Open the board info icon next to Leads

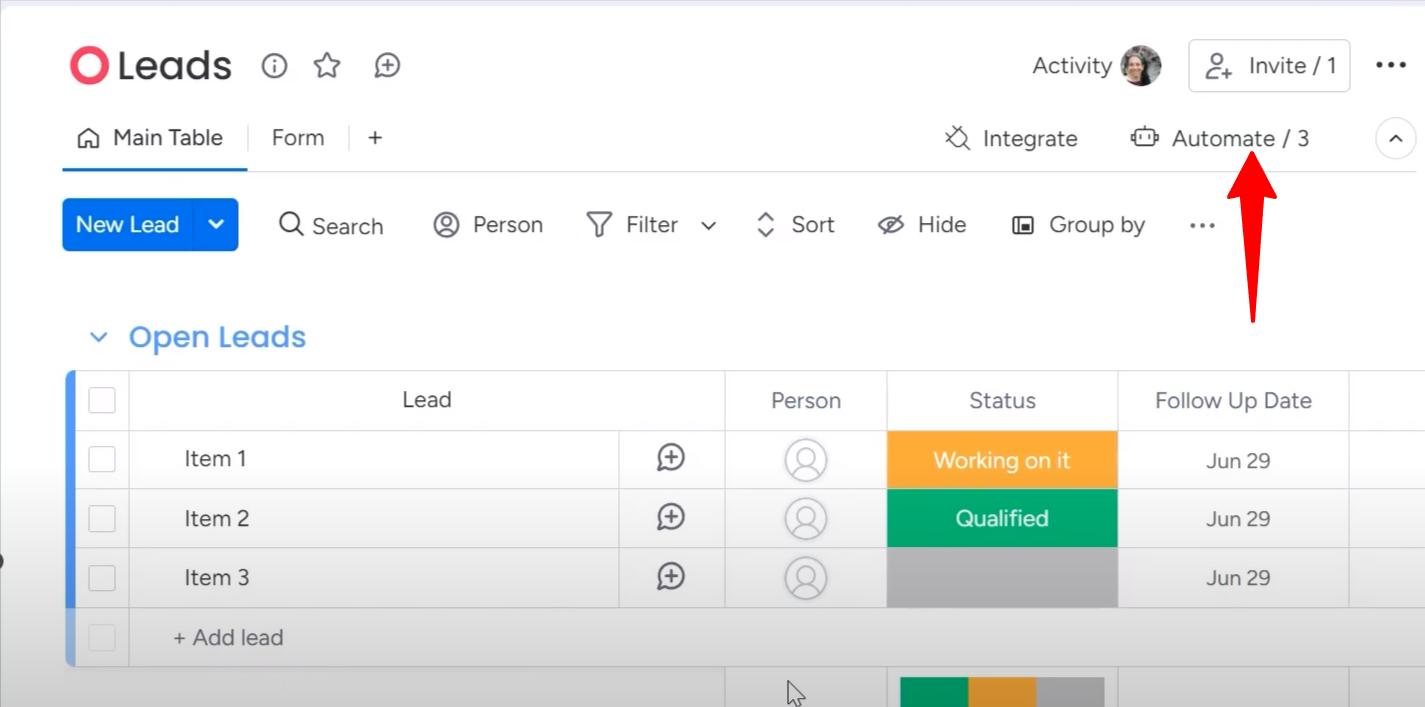274,65
